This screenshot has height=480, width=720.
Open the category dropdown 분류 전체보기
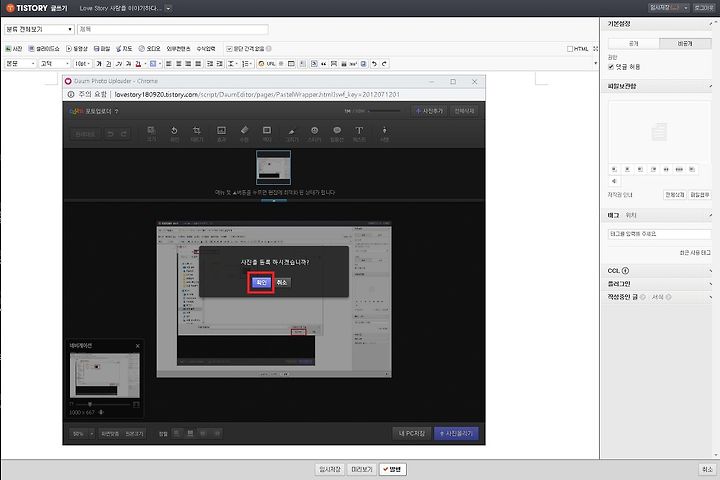coord(39,29)
